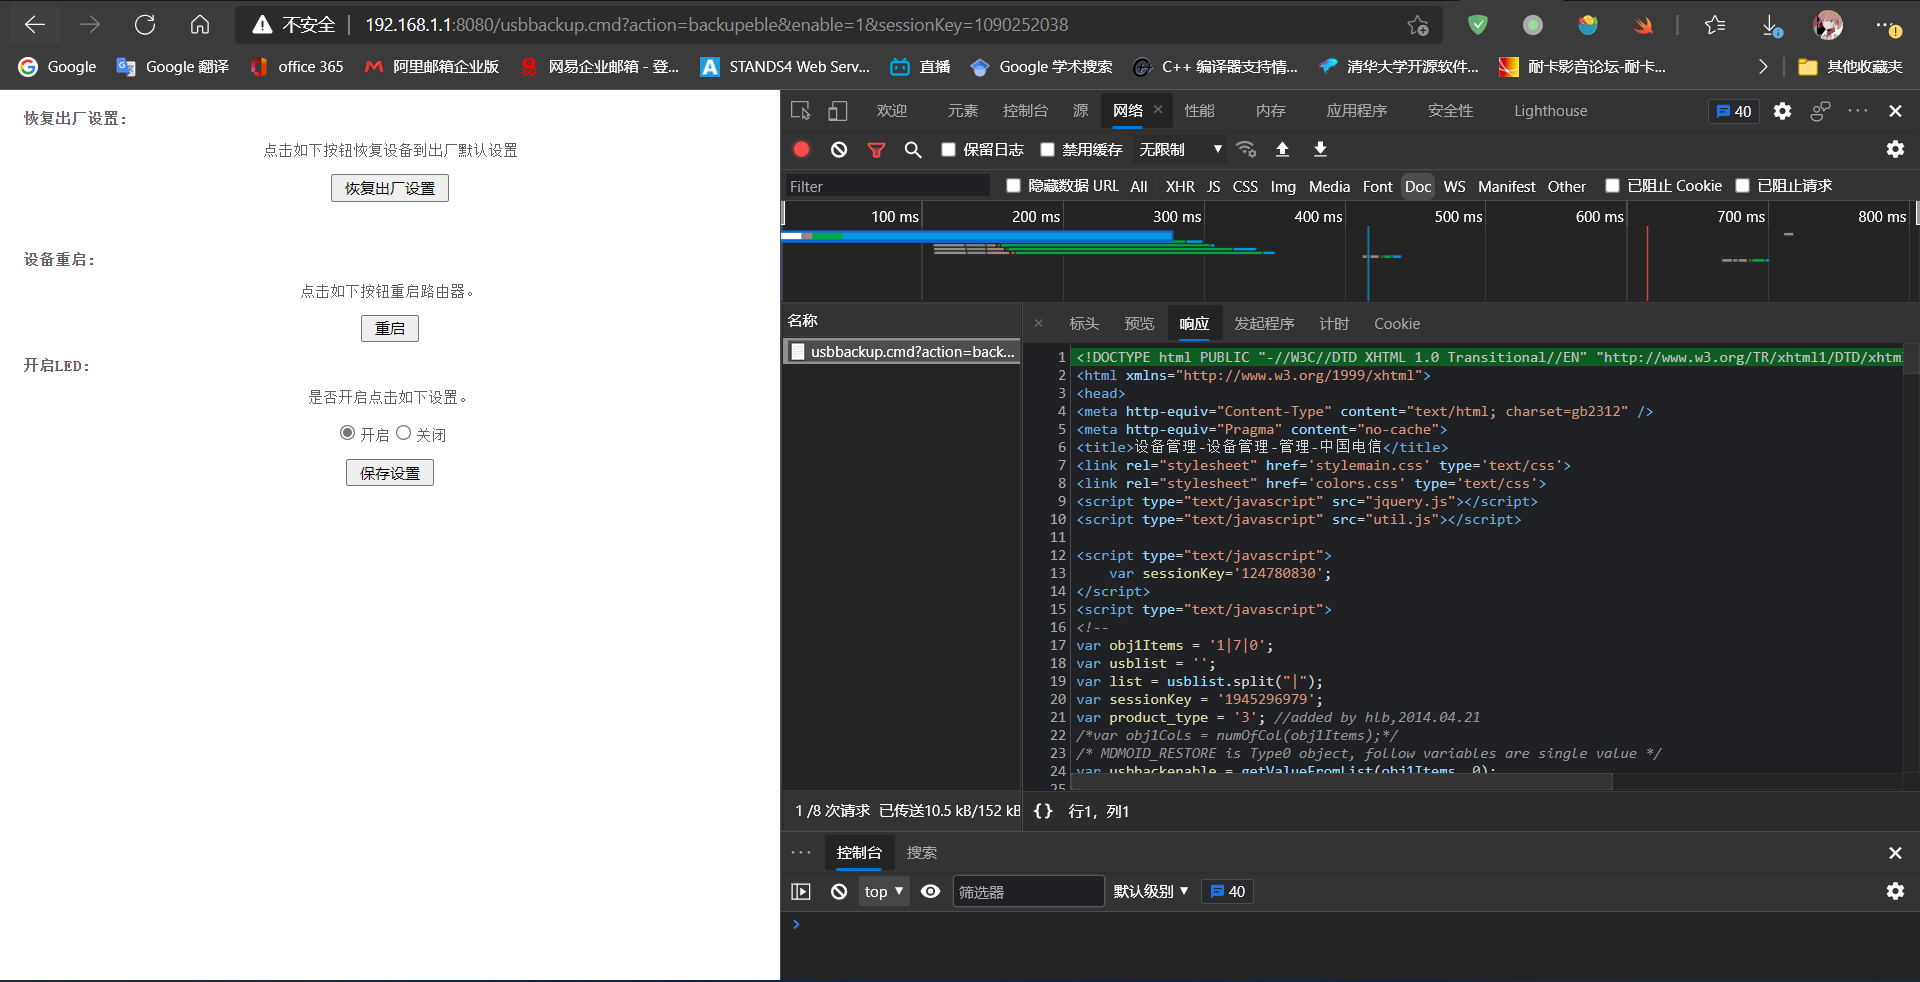1920x982 pixels.
Task: Import HAR file with upload arrow
Action: [1282, 149]
